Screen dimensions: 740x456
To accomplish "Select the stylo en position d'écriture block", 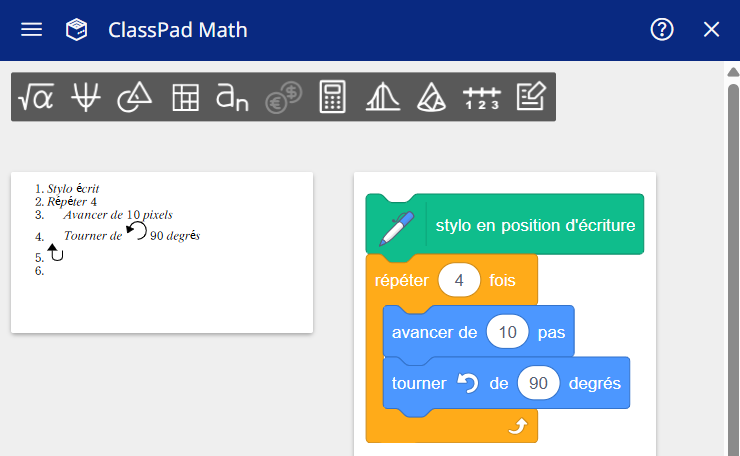I will point(505,225).
